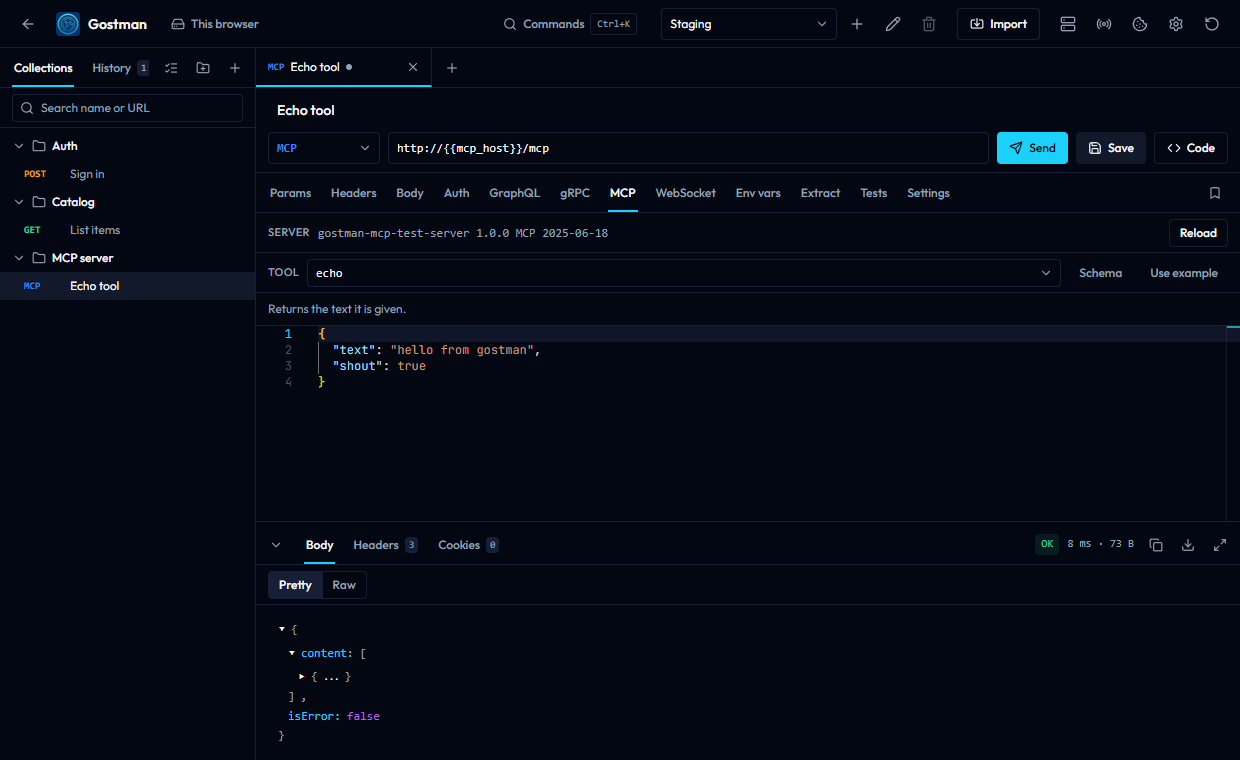Click the request URL input field
The image size is (1240, 760).
coord(688,148)
